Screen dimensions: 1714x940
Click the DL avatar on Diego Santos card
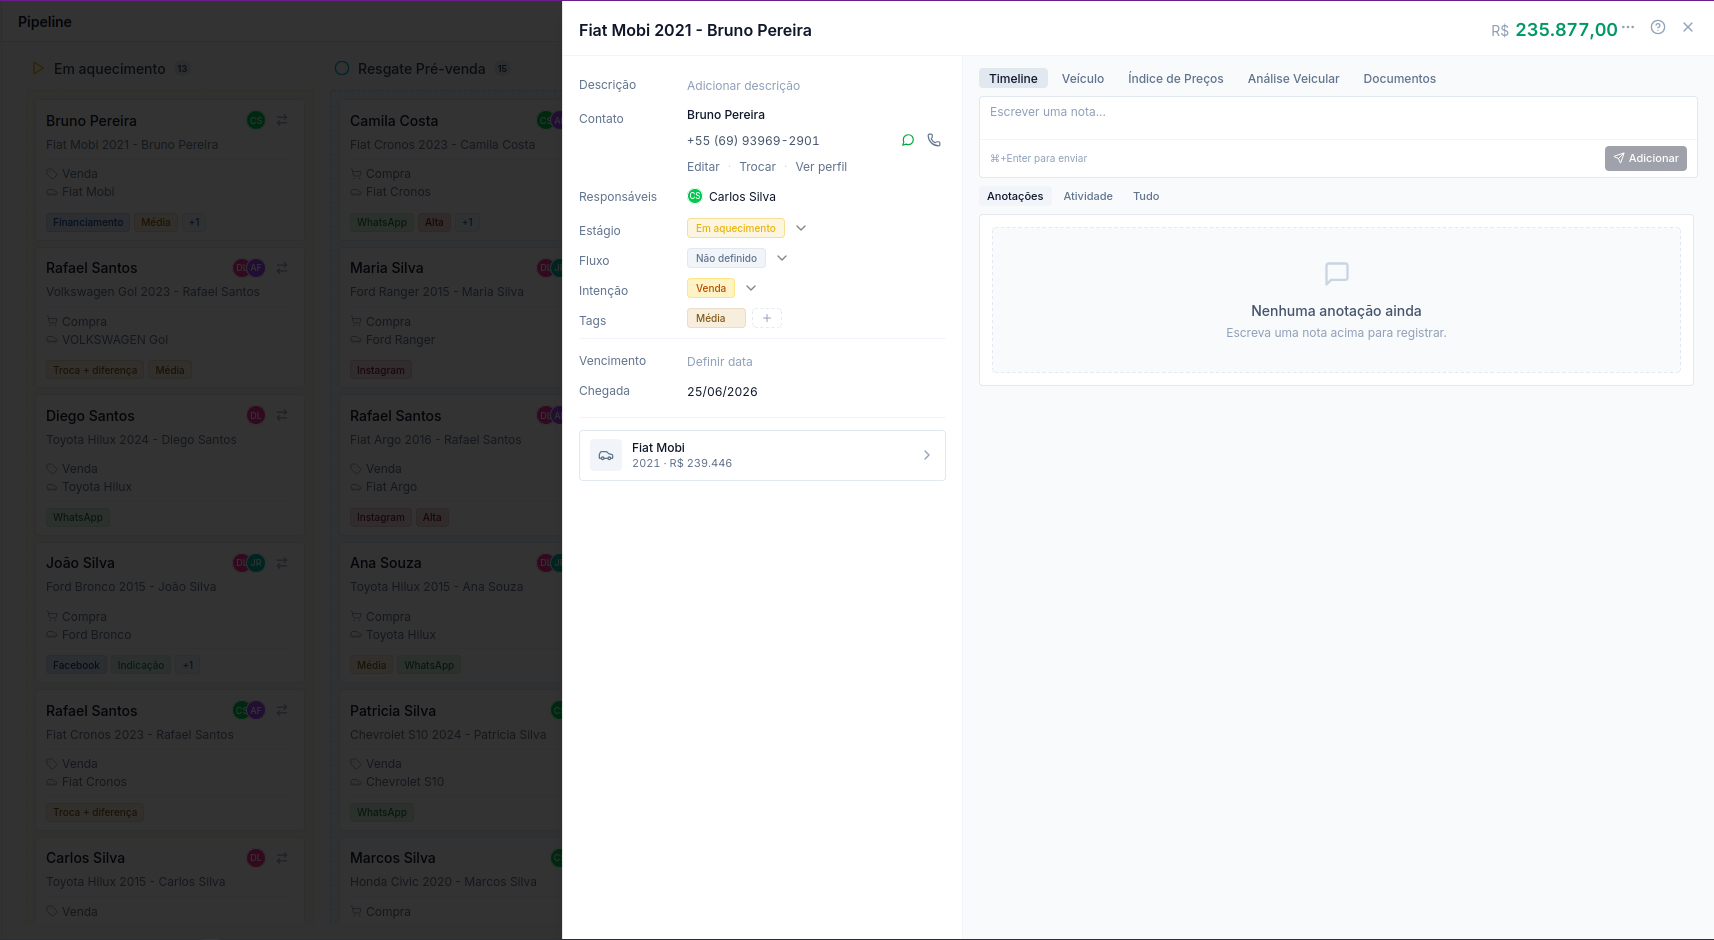(x=256, y=415)
